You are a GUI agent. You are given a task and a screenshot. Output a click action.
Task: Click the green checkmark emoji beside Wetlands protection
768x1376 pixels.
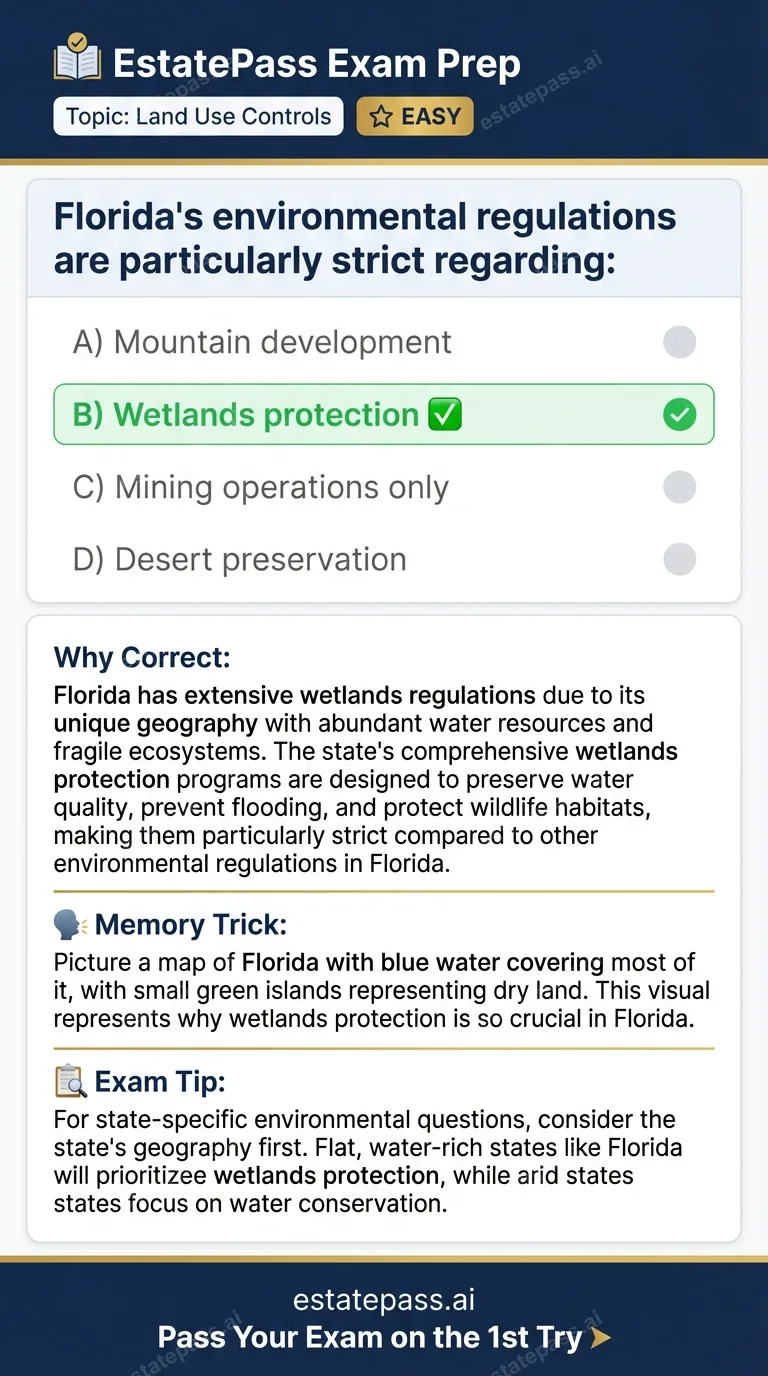(447, 414)
